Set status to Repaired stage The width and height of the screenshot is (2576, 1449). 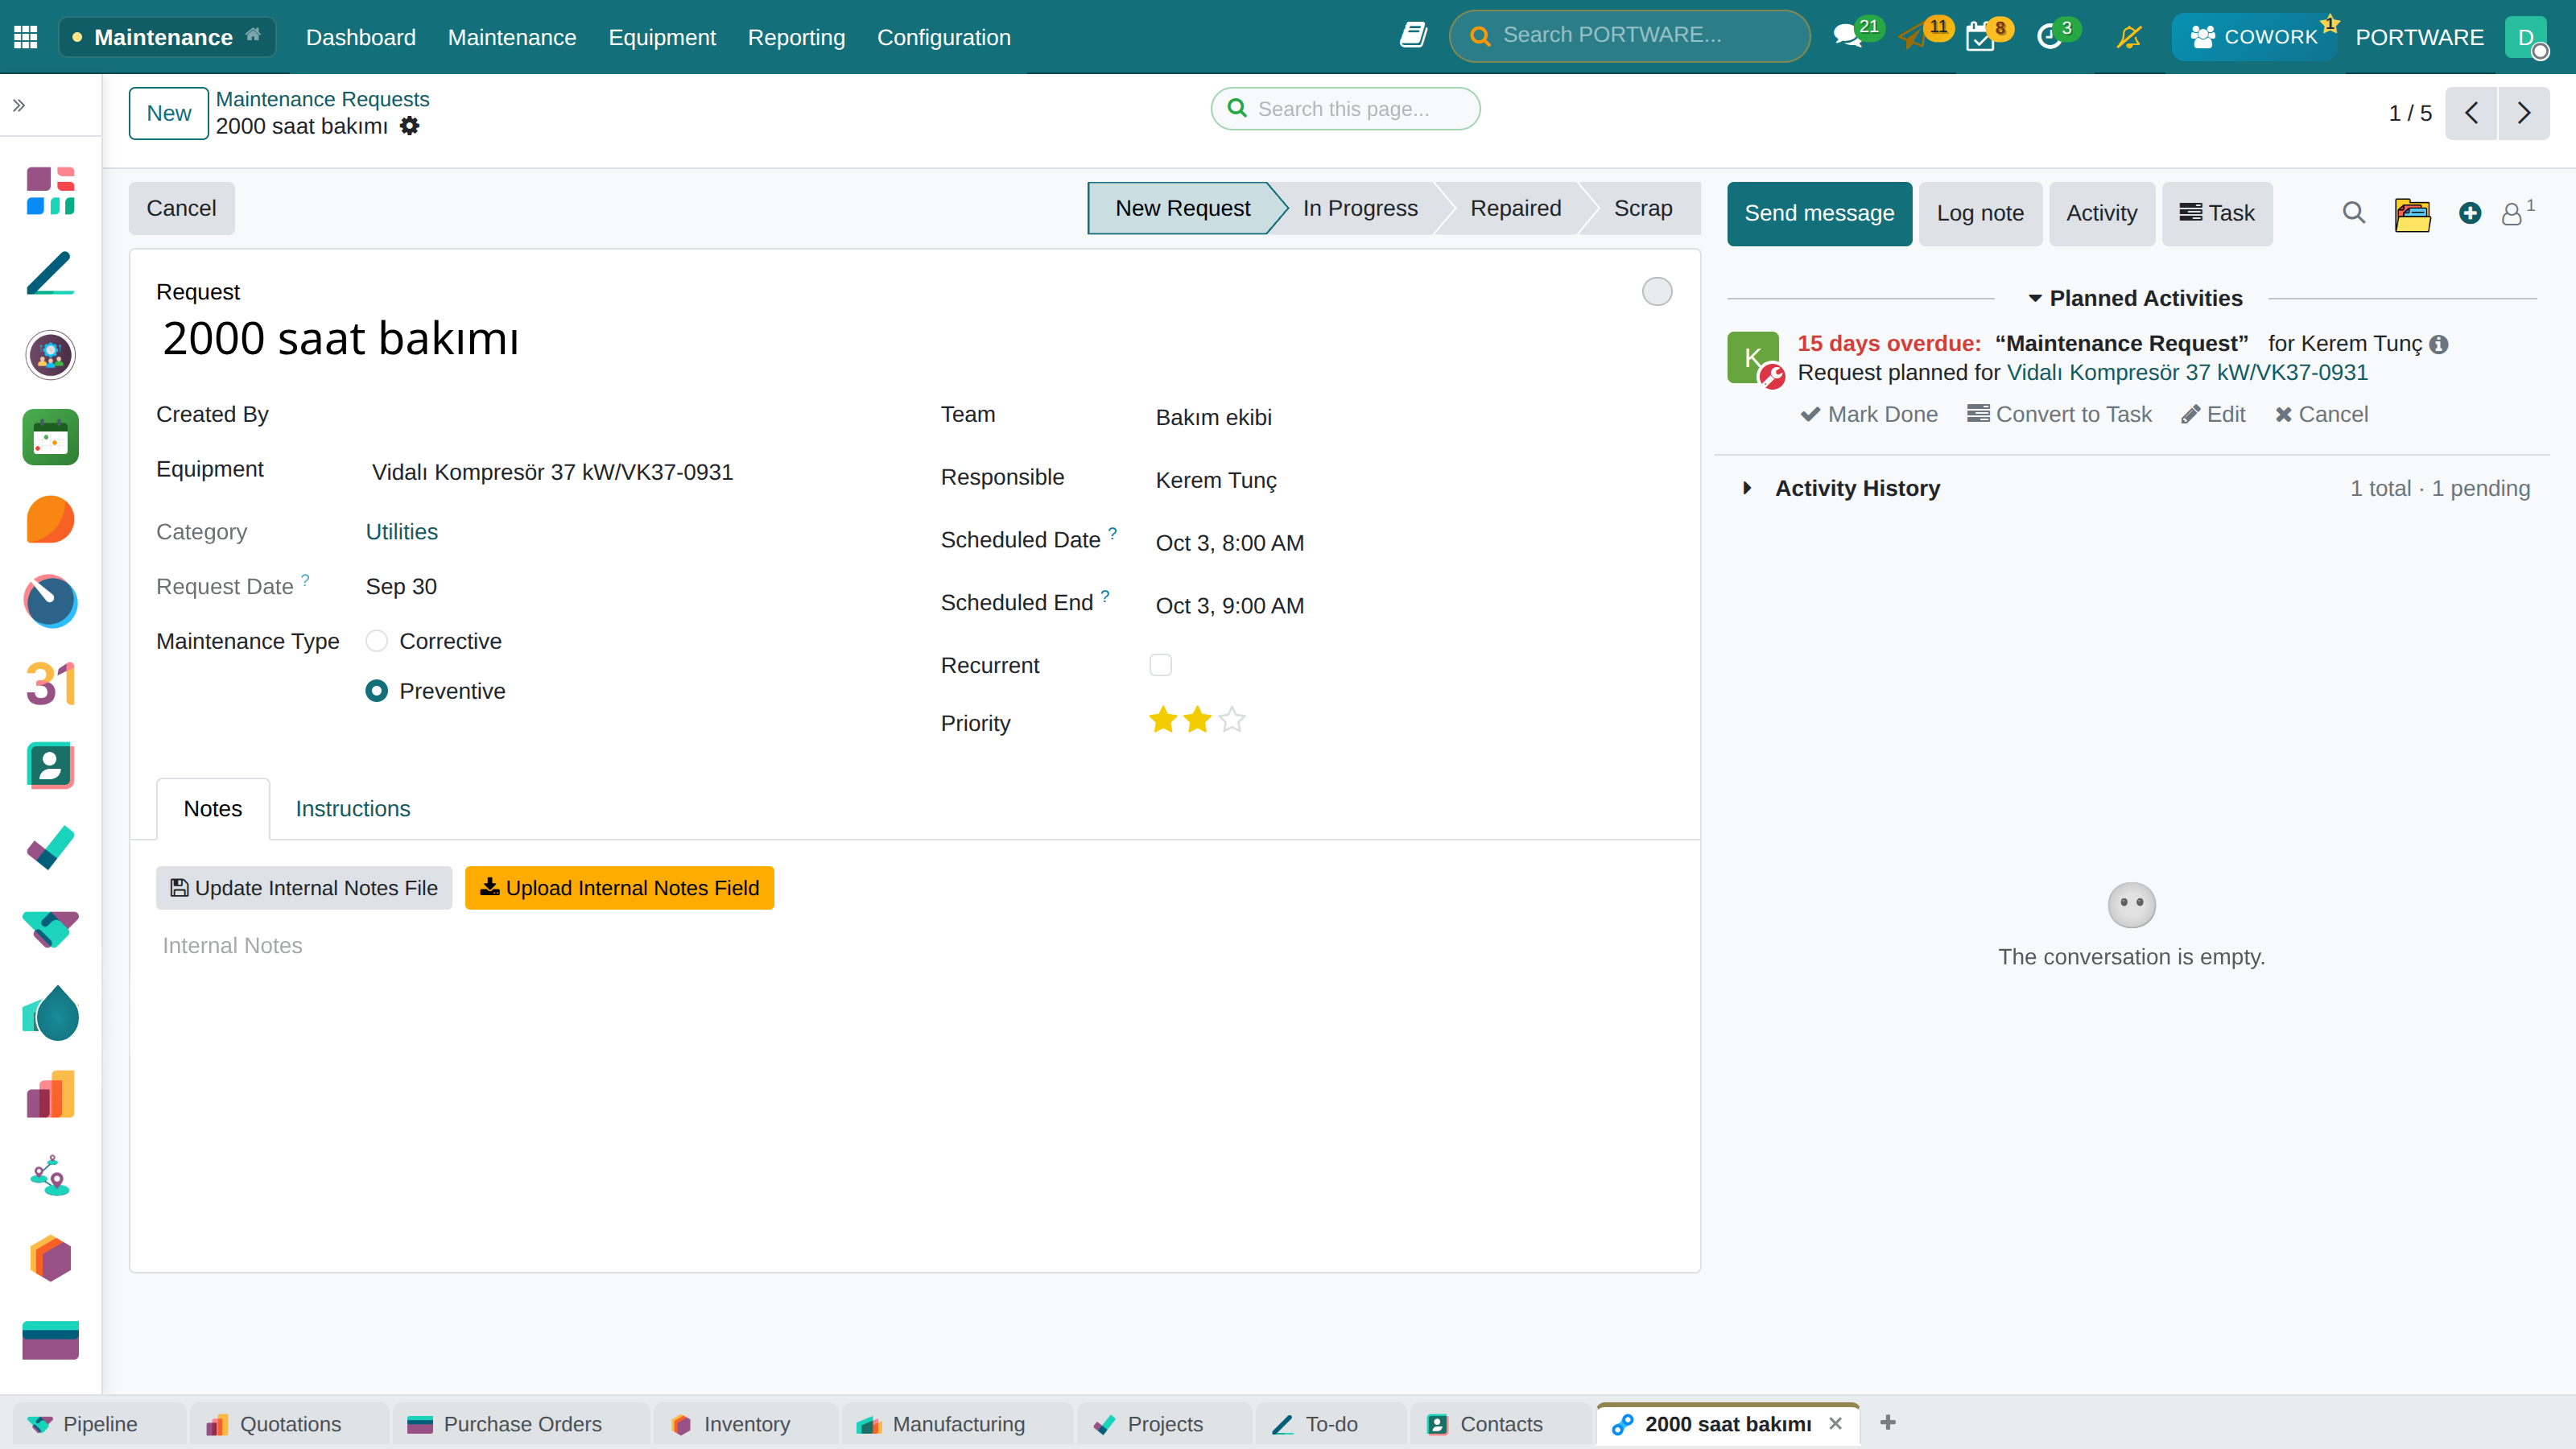coord(1515,208)
